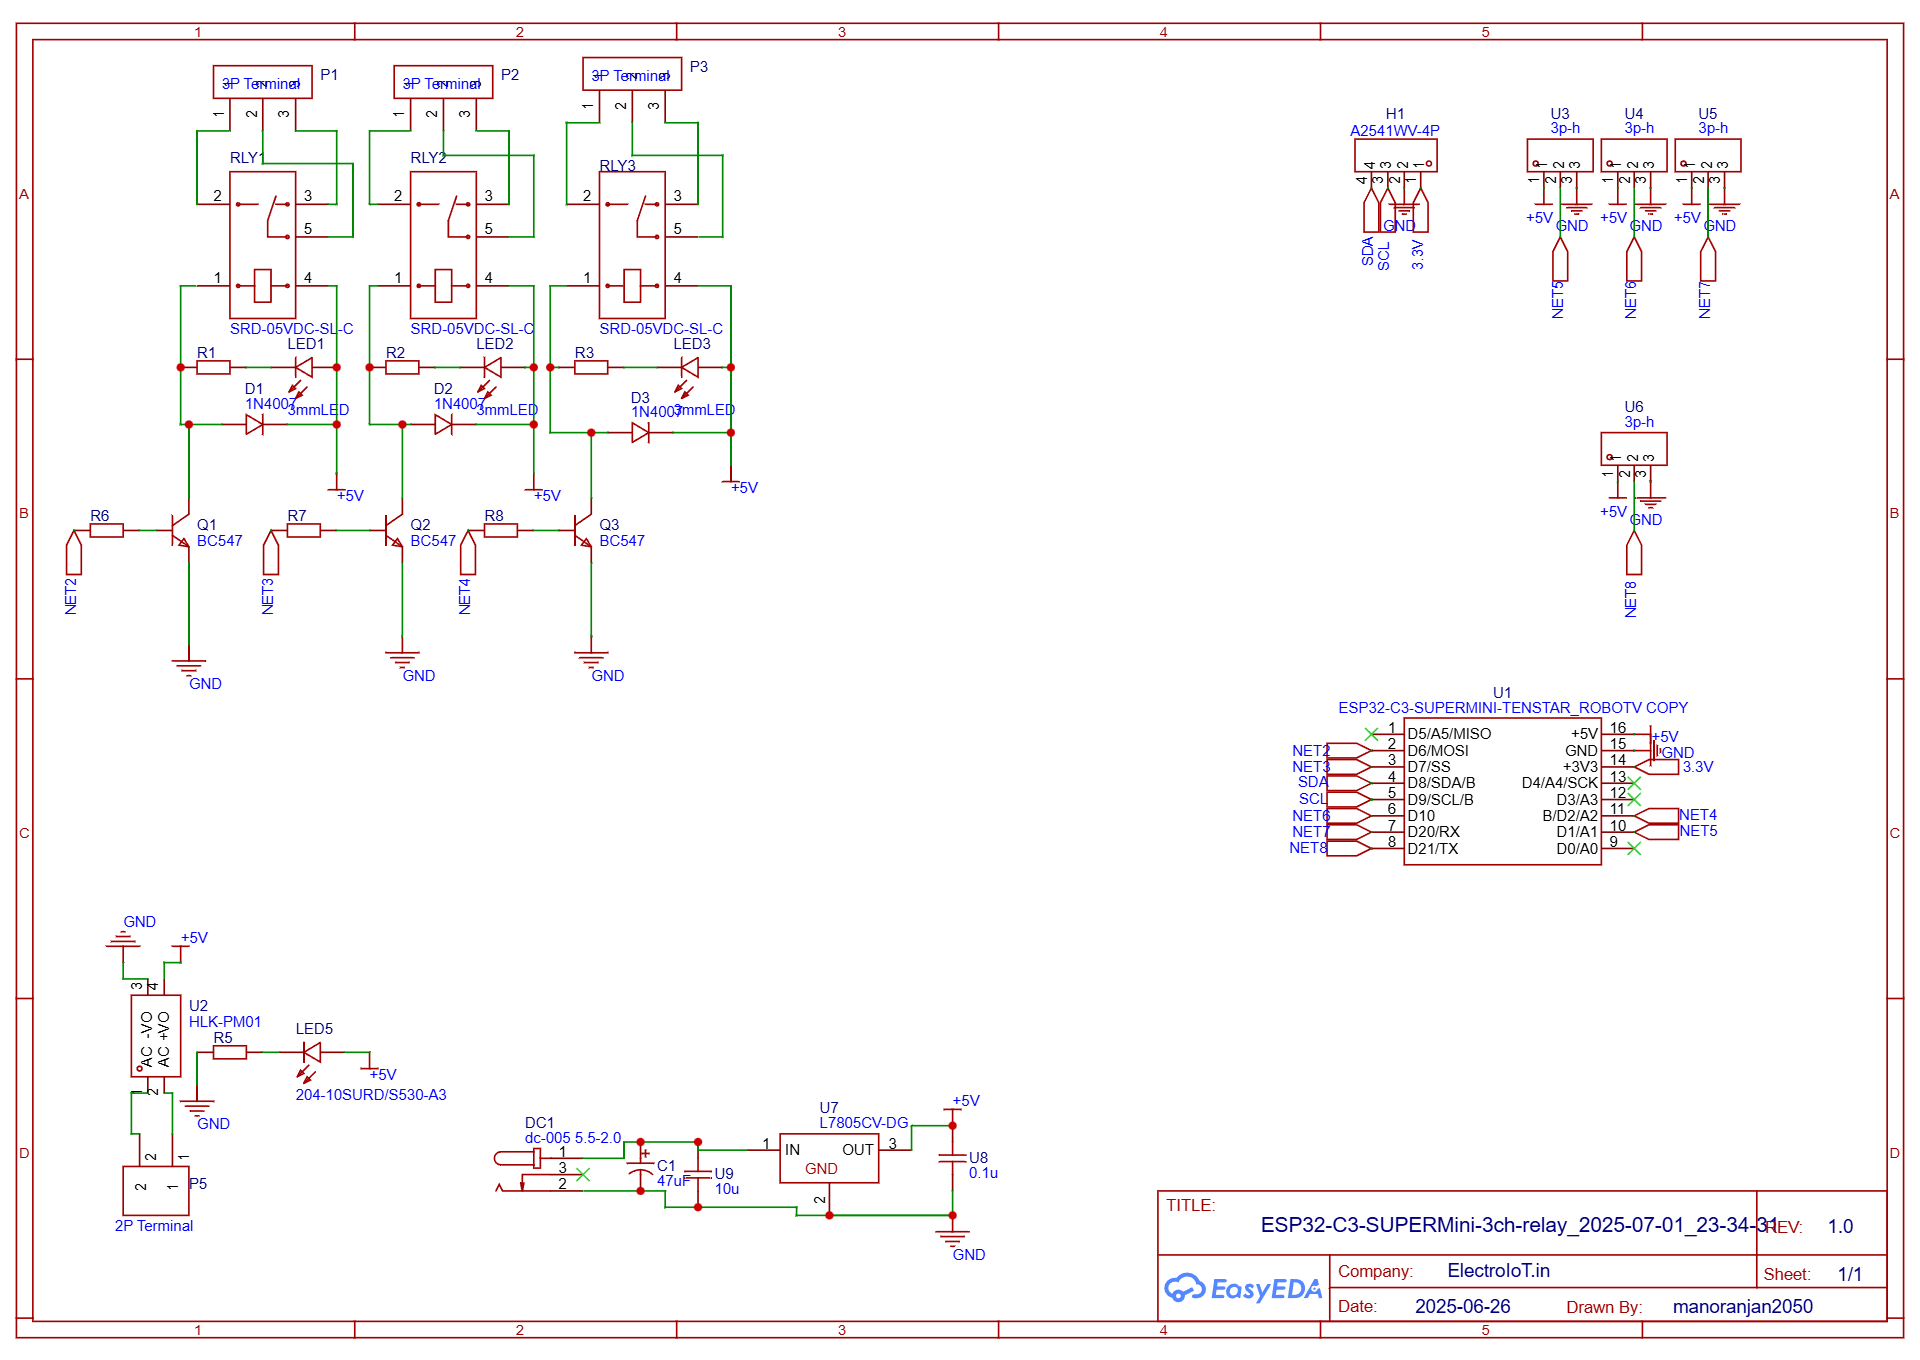Viewport: 1920px width, 1360px height.
Task: Click SRD-05VDC-SL-C label under RLY1
Action: click(291, 329)
